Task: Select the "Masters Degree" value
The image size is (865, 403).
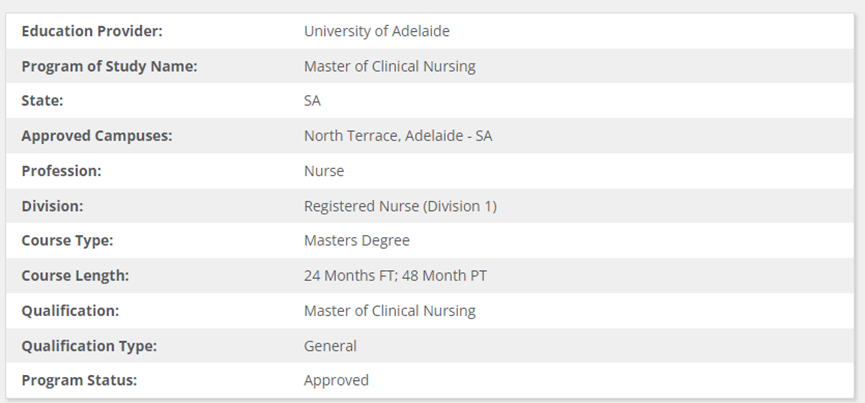Action: pos(357,241)
